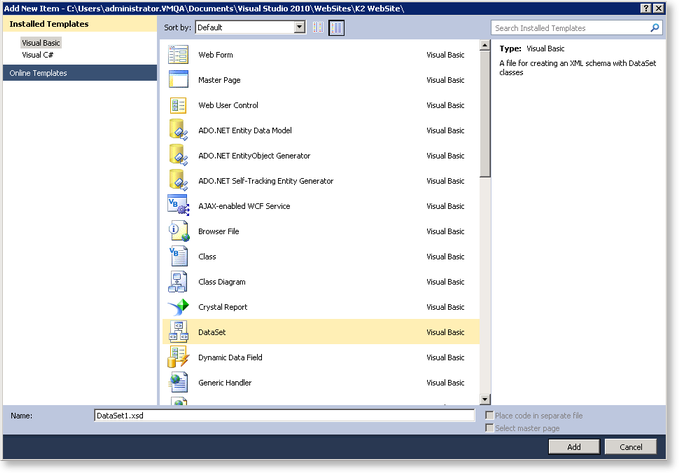This screenshot has height=473, width=679.
Task: Click the Browser File icon
Action: tap(178, 231)
